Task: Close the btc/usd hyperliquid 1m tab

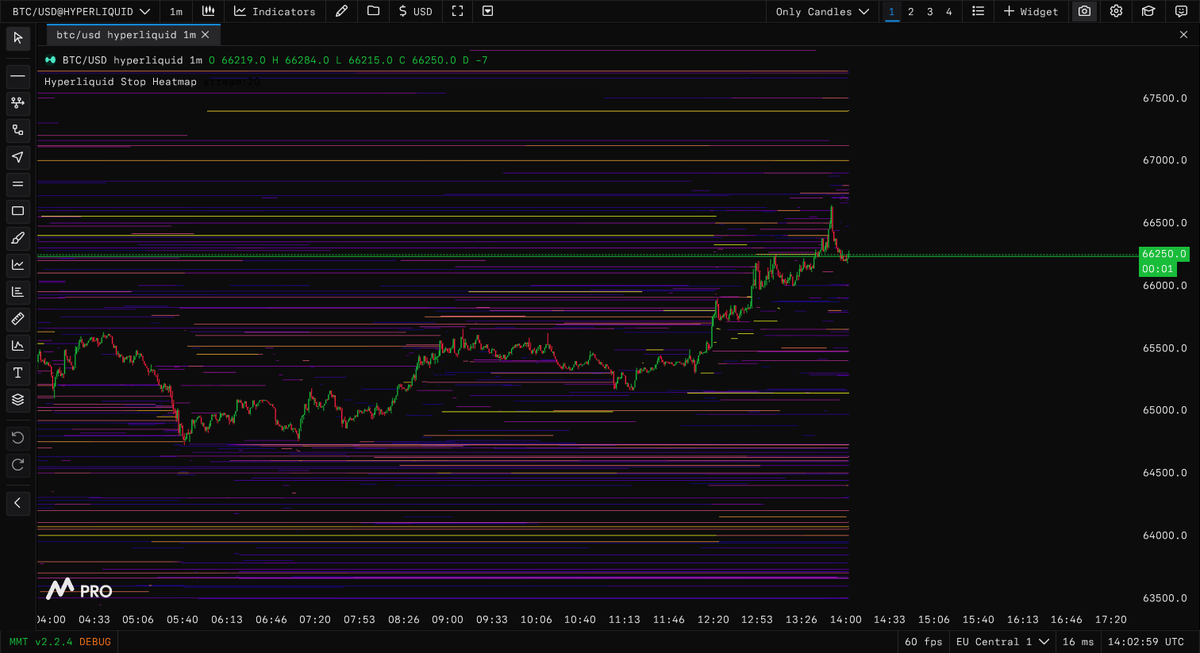Action: 206,34
